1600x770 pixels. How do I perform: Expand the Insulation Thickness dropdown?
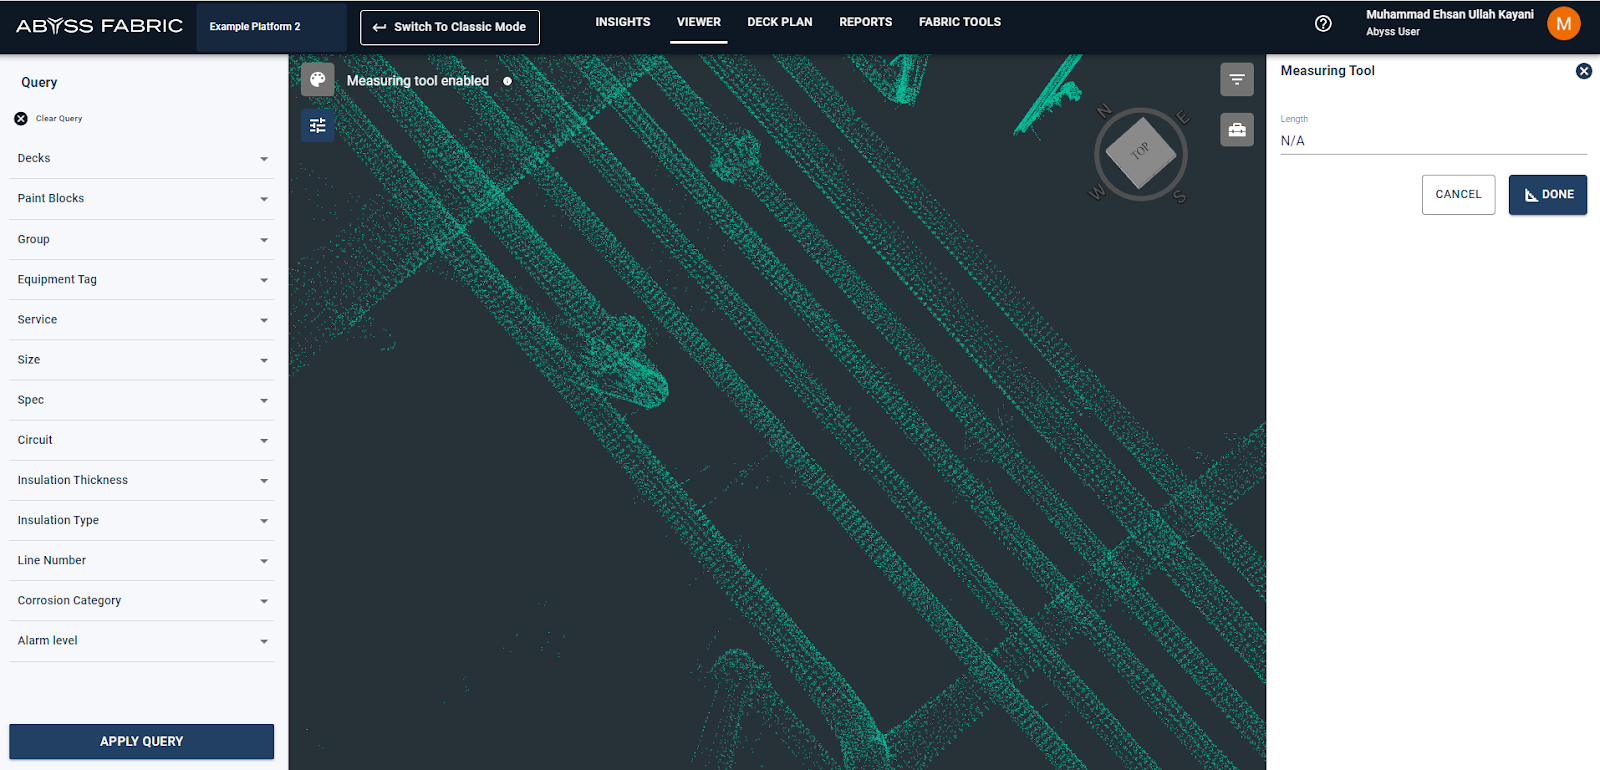point(141,481)
